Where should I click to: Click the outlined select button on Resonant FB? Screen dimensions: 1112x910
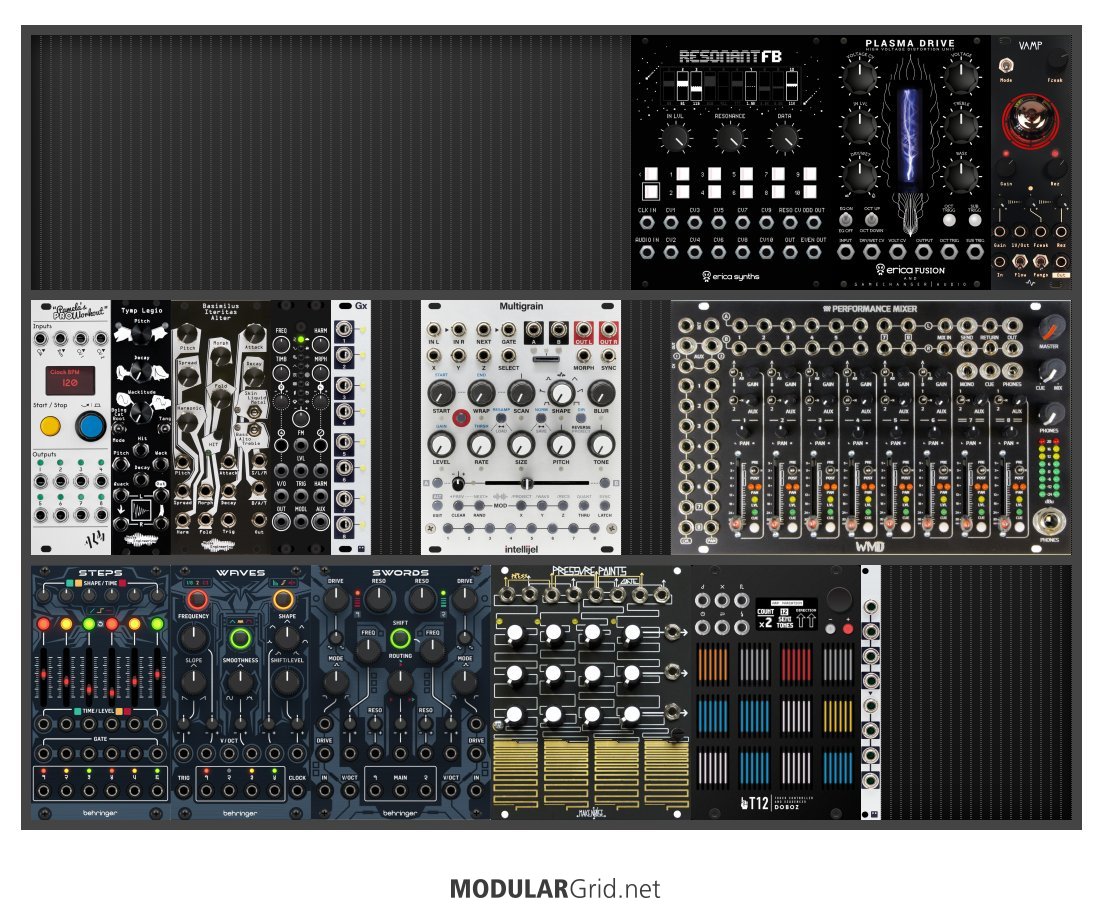650,191
